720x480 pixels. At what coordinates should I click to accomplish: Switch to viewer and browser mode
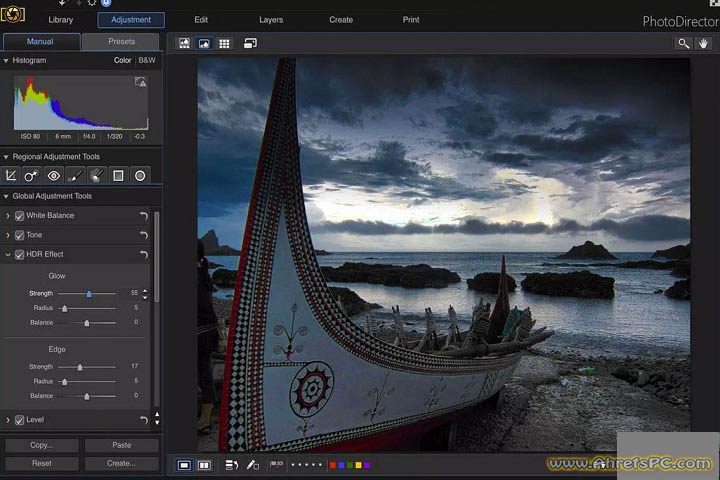tap(184, 43)
